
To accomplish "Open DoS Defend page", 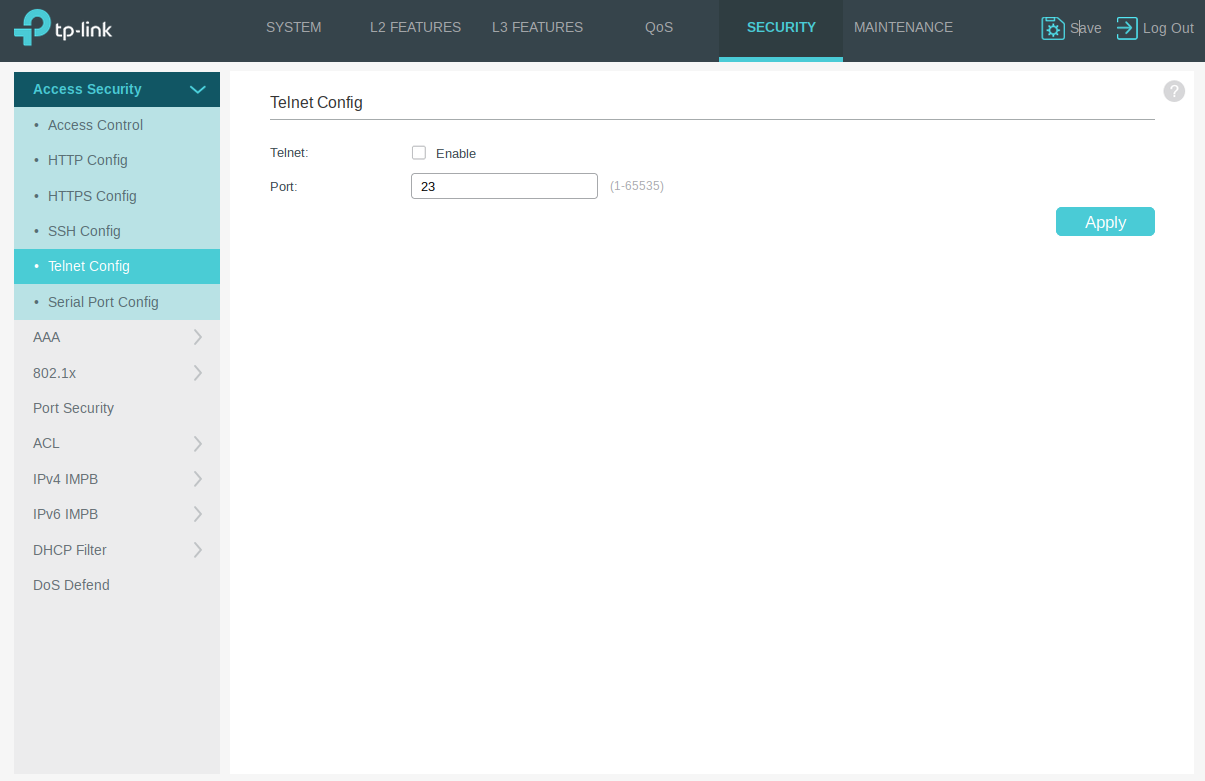I will tap(117, 585).
